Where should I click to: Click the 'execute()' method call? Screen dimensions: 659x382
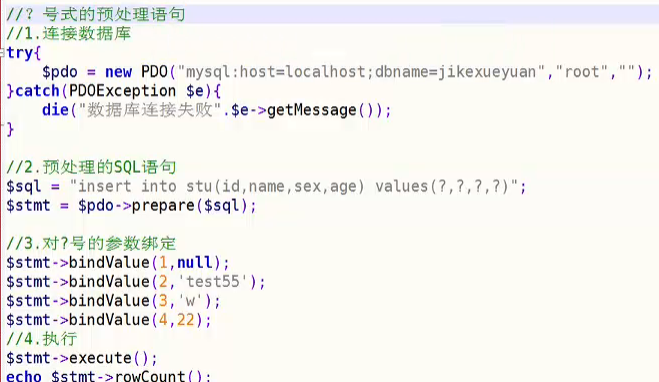click(108, 358)
